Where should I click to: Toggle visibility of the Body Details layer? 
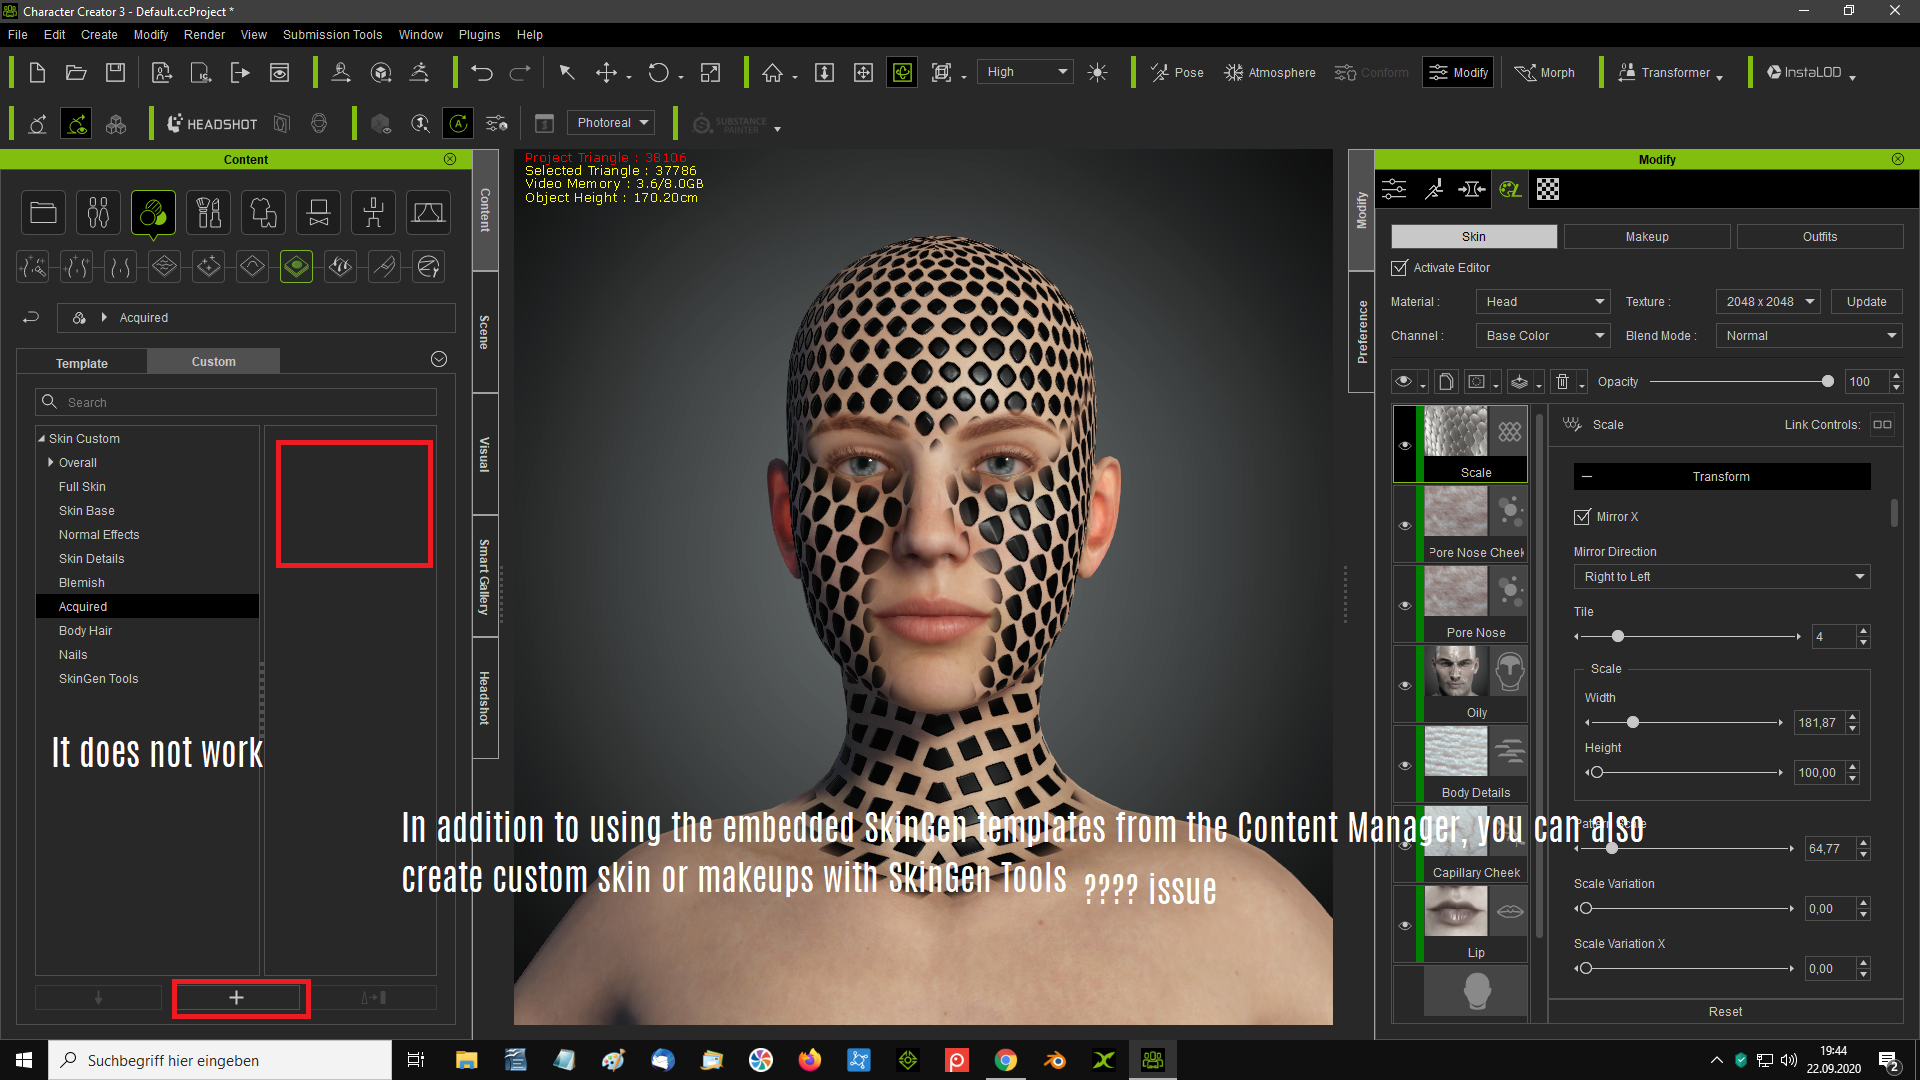pyautogui.click(x=1405, y=765)
